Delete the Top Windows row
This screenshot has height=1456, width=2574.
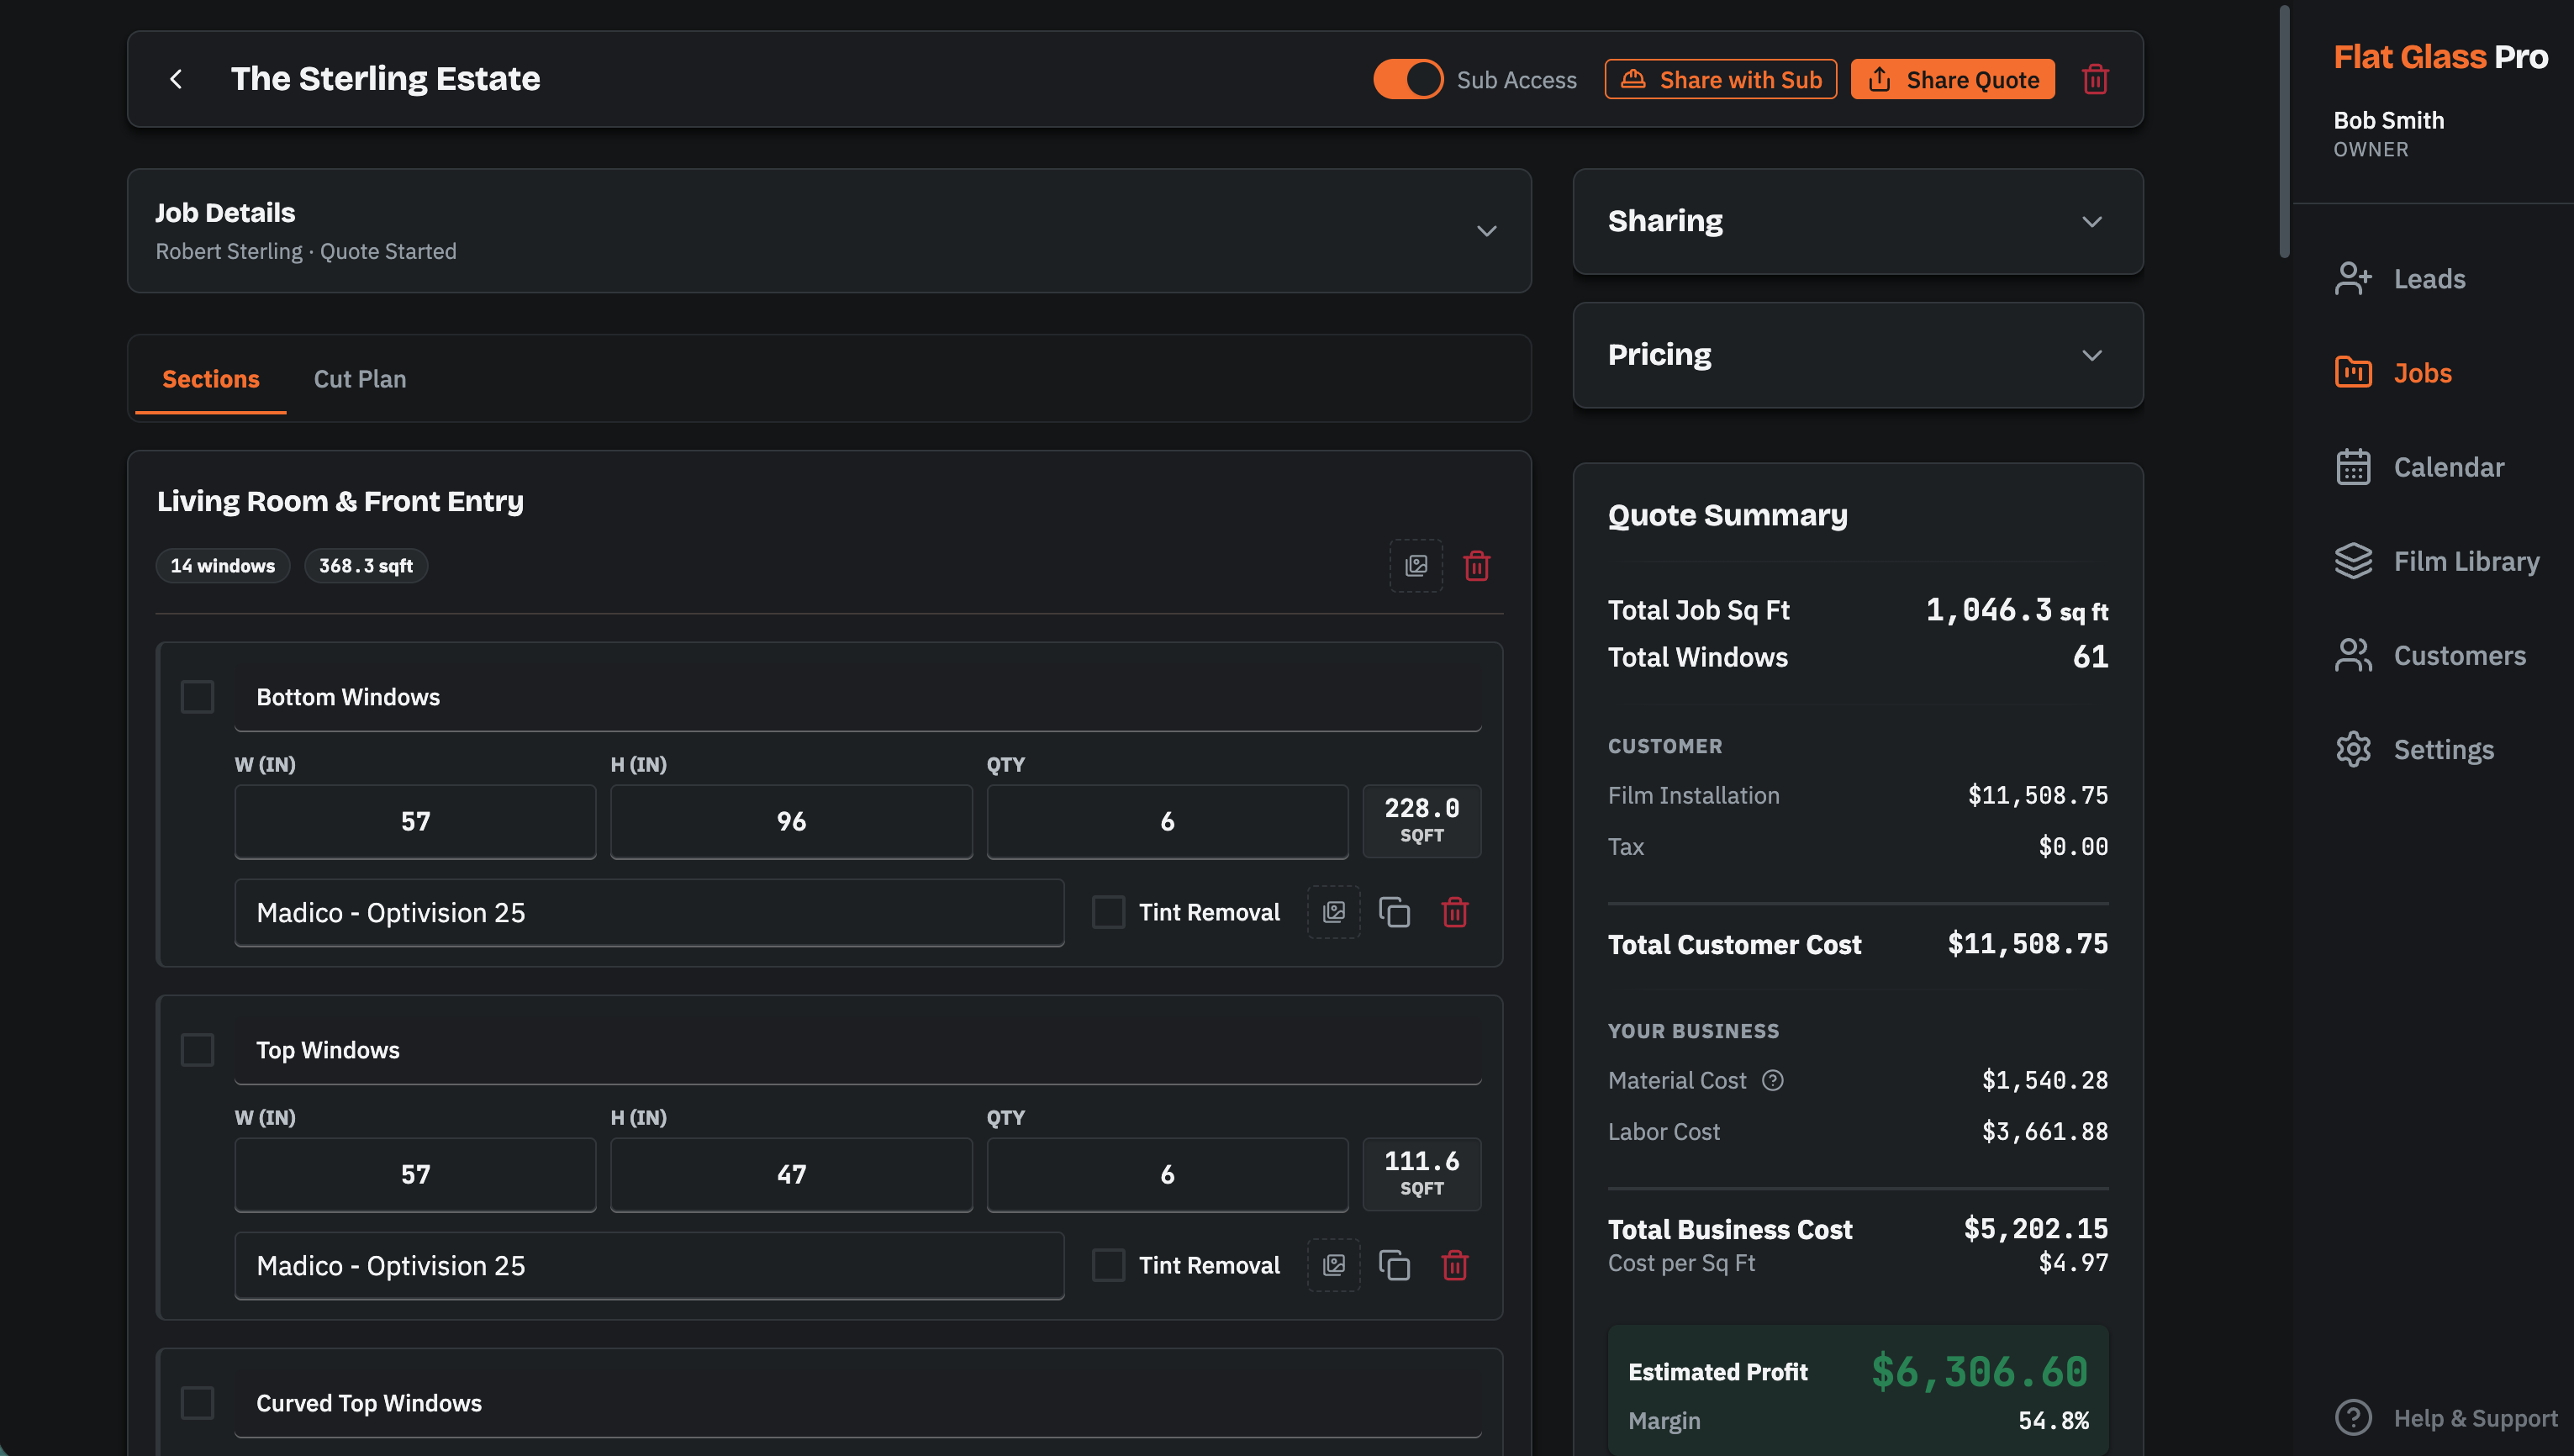click(x=1454, y=1265)
